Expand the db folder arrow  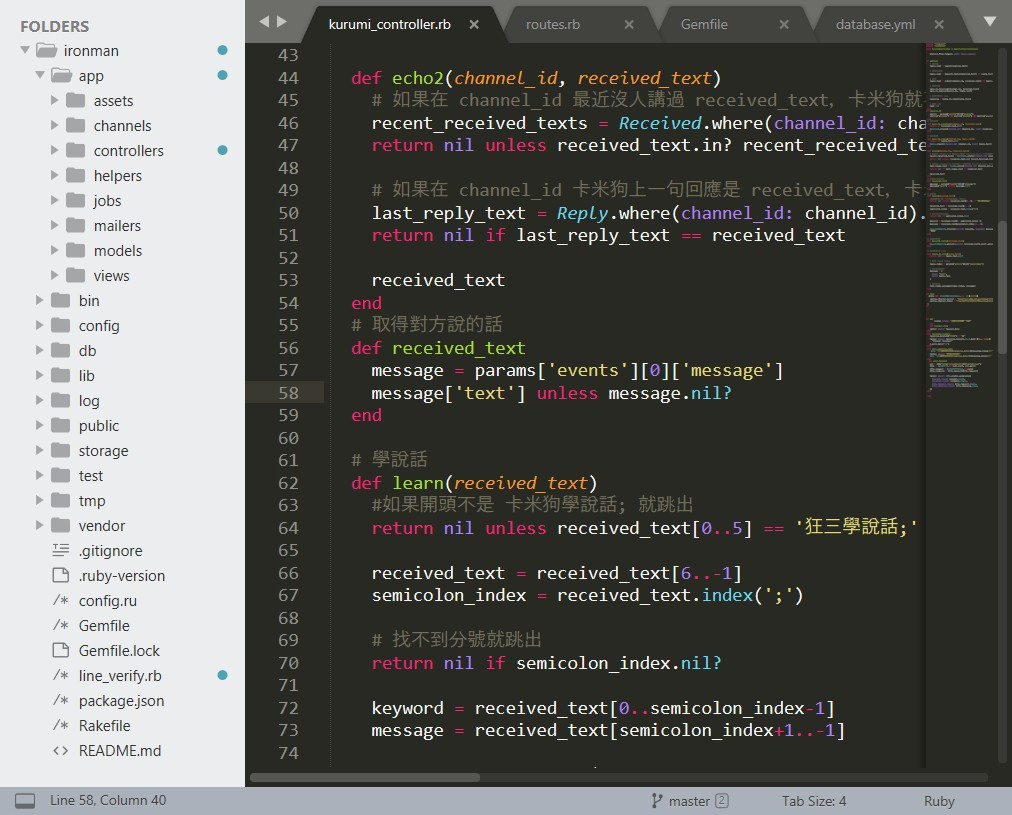point(40,350)
